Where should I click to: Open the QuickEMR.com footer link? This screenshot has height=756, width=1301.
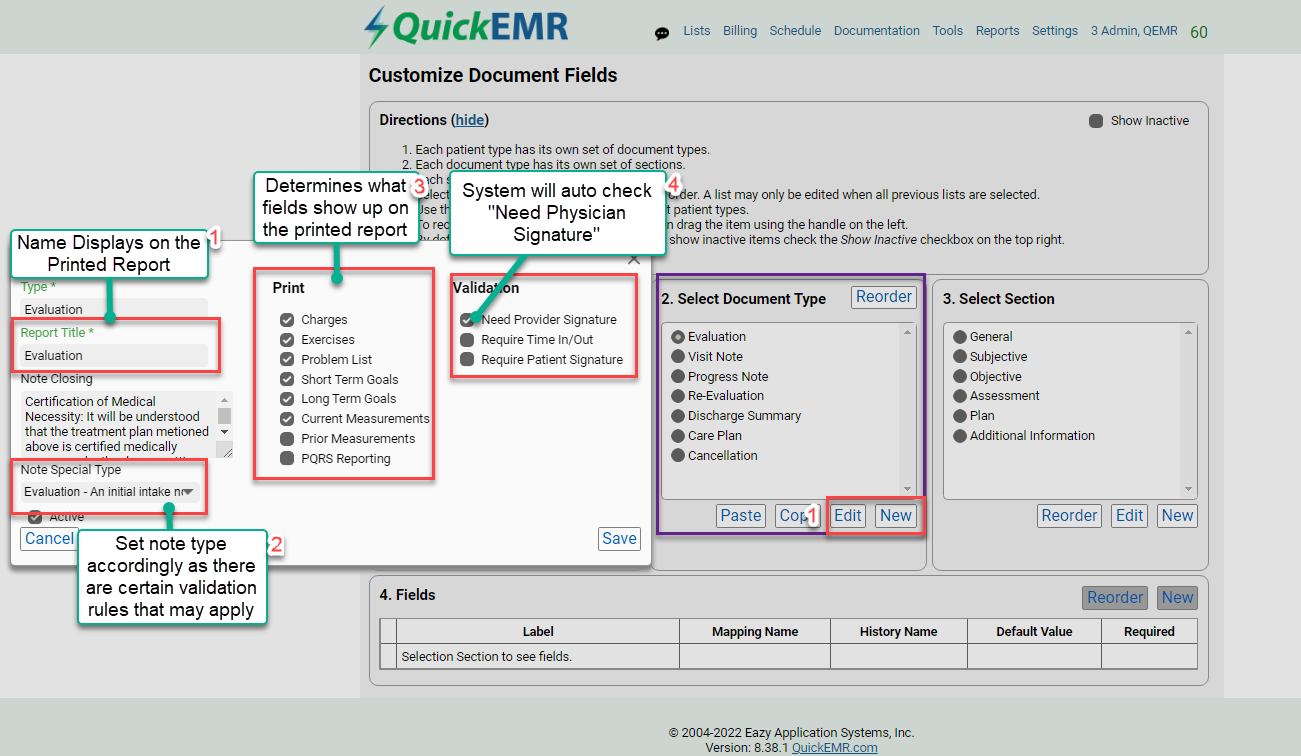point(834,748)
